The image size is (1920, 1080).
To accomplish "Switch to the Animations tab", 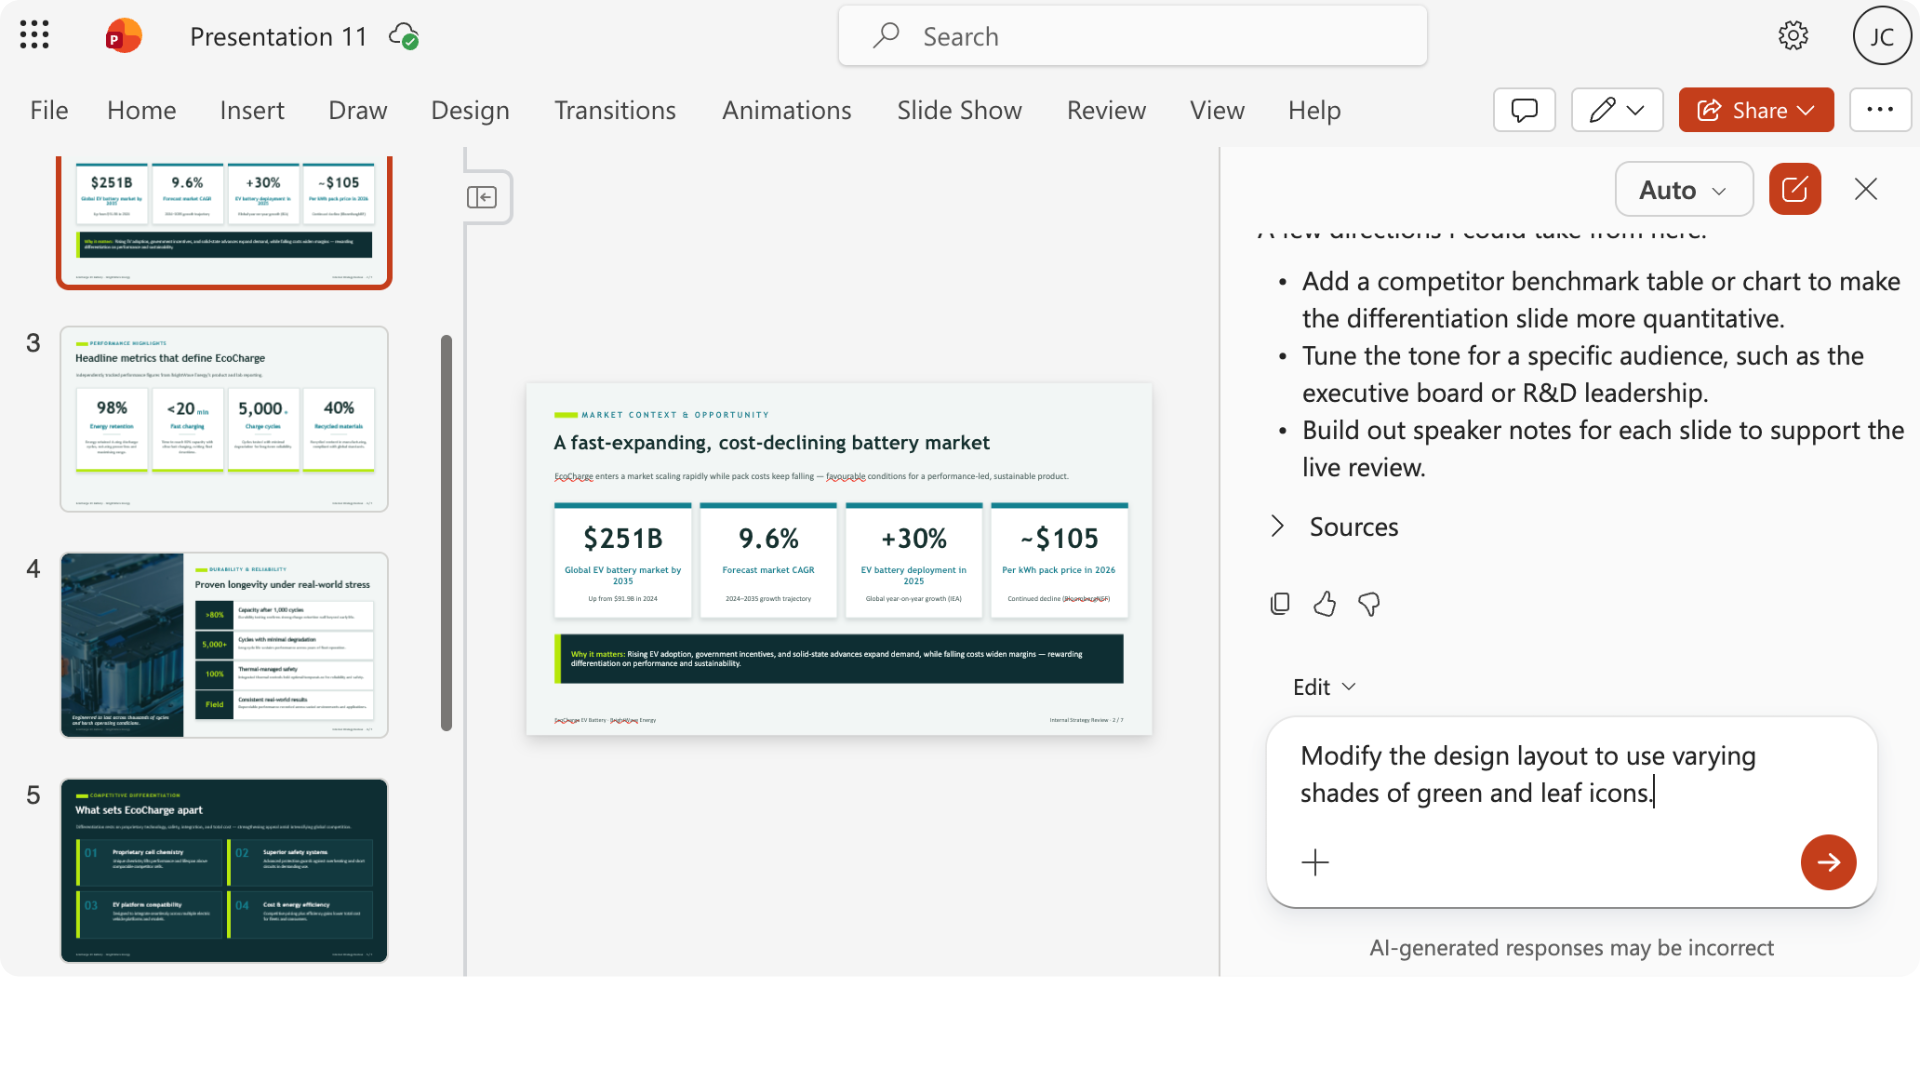I will click(x=787, y=110).
